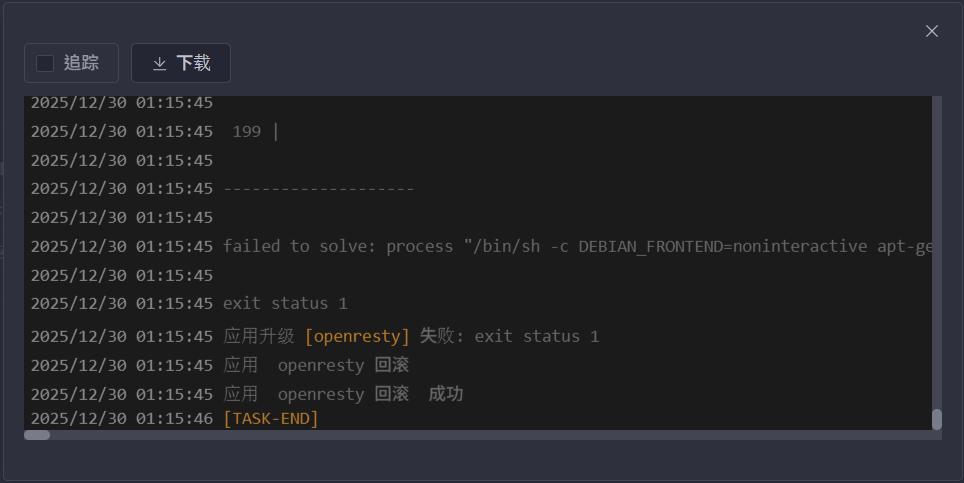Click the orange [openresty] tag
This screenshot has height=483, width=964.
pyautogui.click(x=357, y=336)
